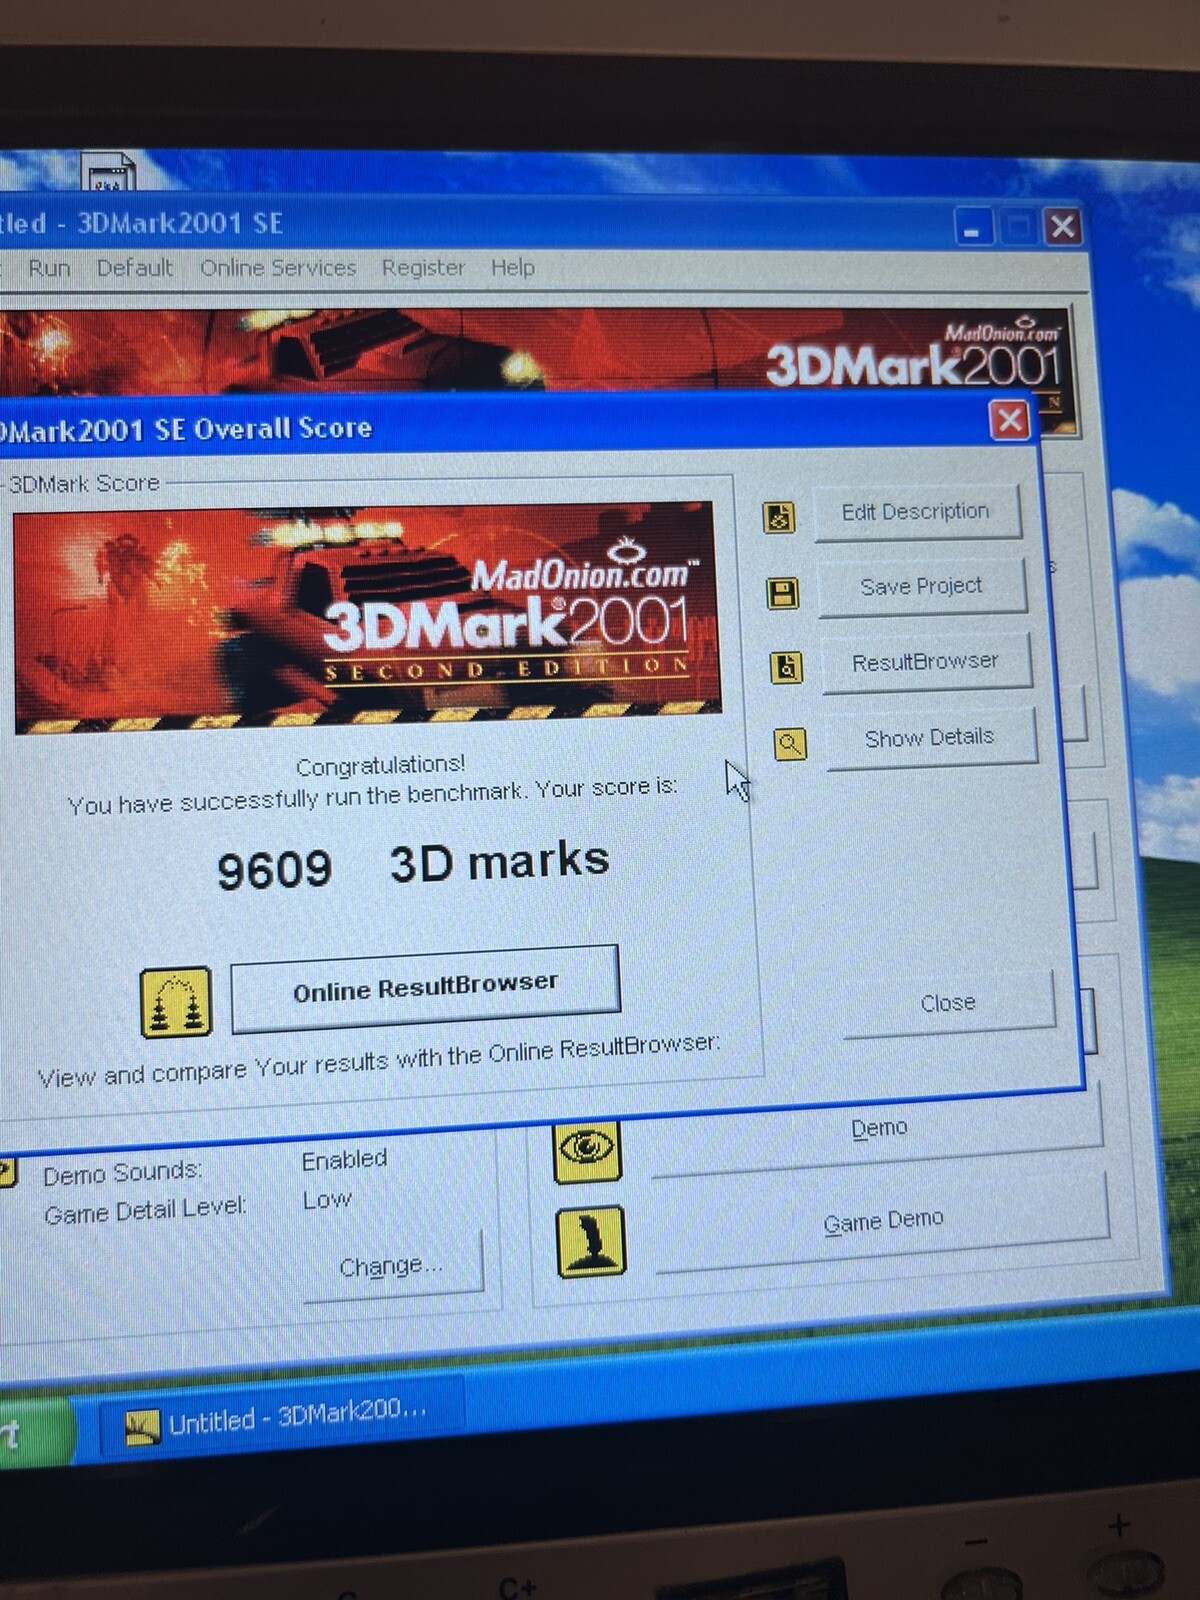
Task: Open the Run menu
Action: (49, 268)
